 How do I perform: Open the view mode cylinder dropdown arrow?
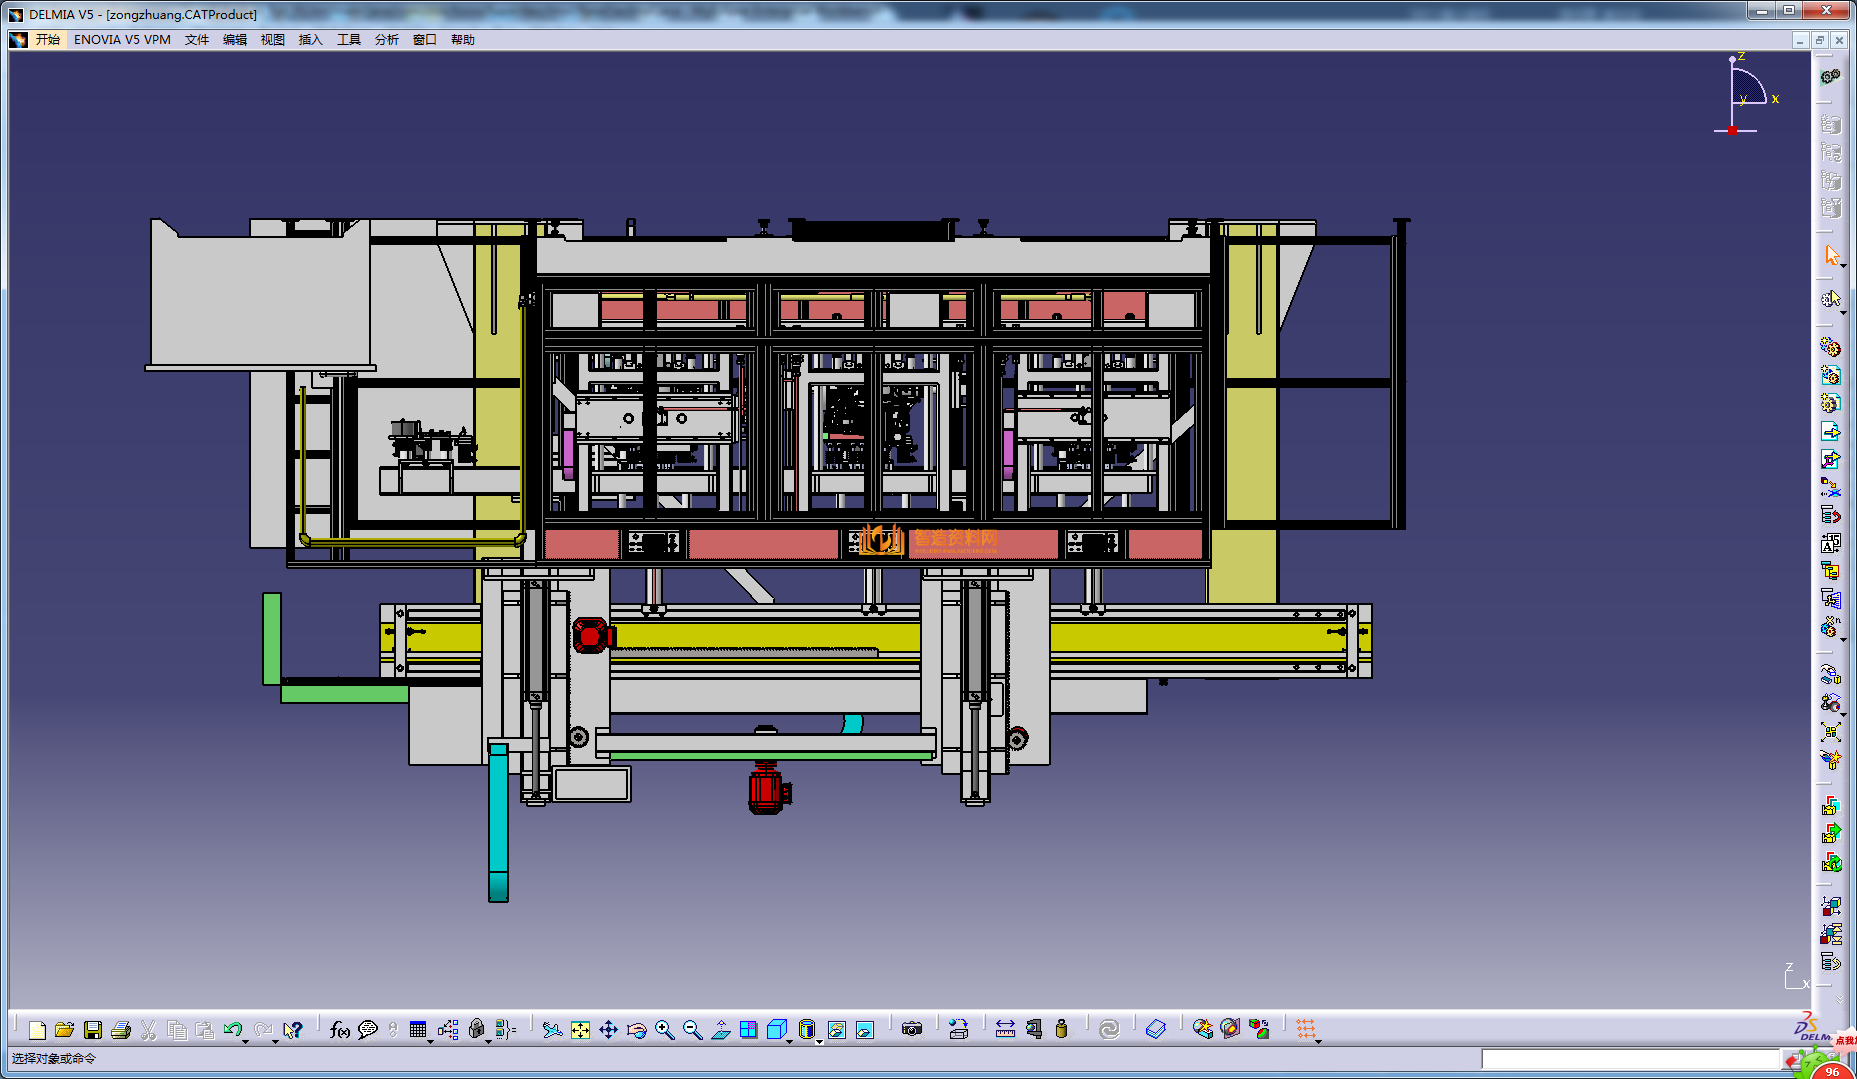click(819, 1041)
